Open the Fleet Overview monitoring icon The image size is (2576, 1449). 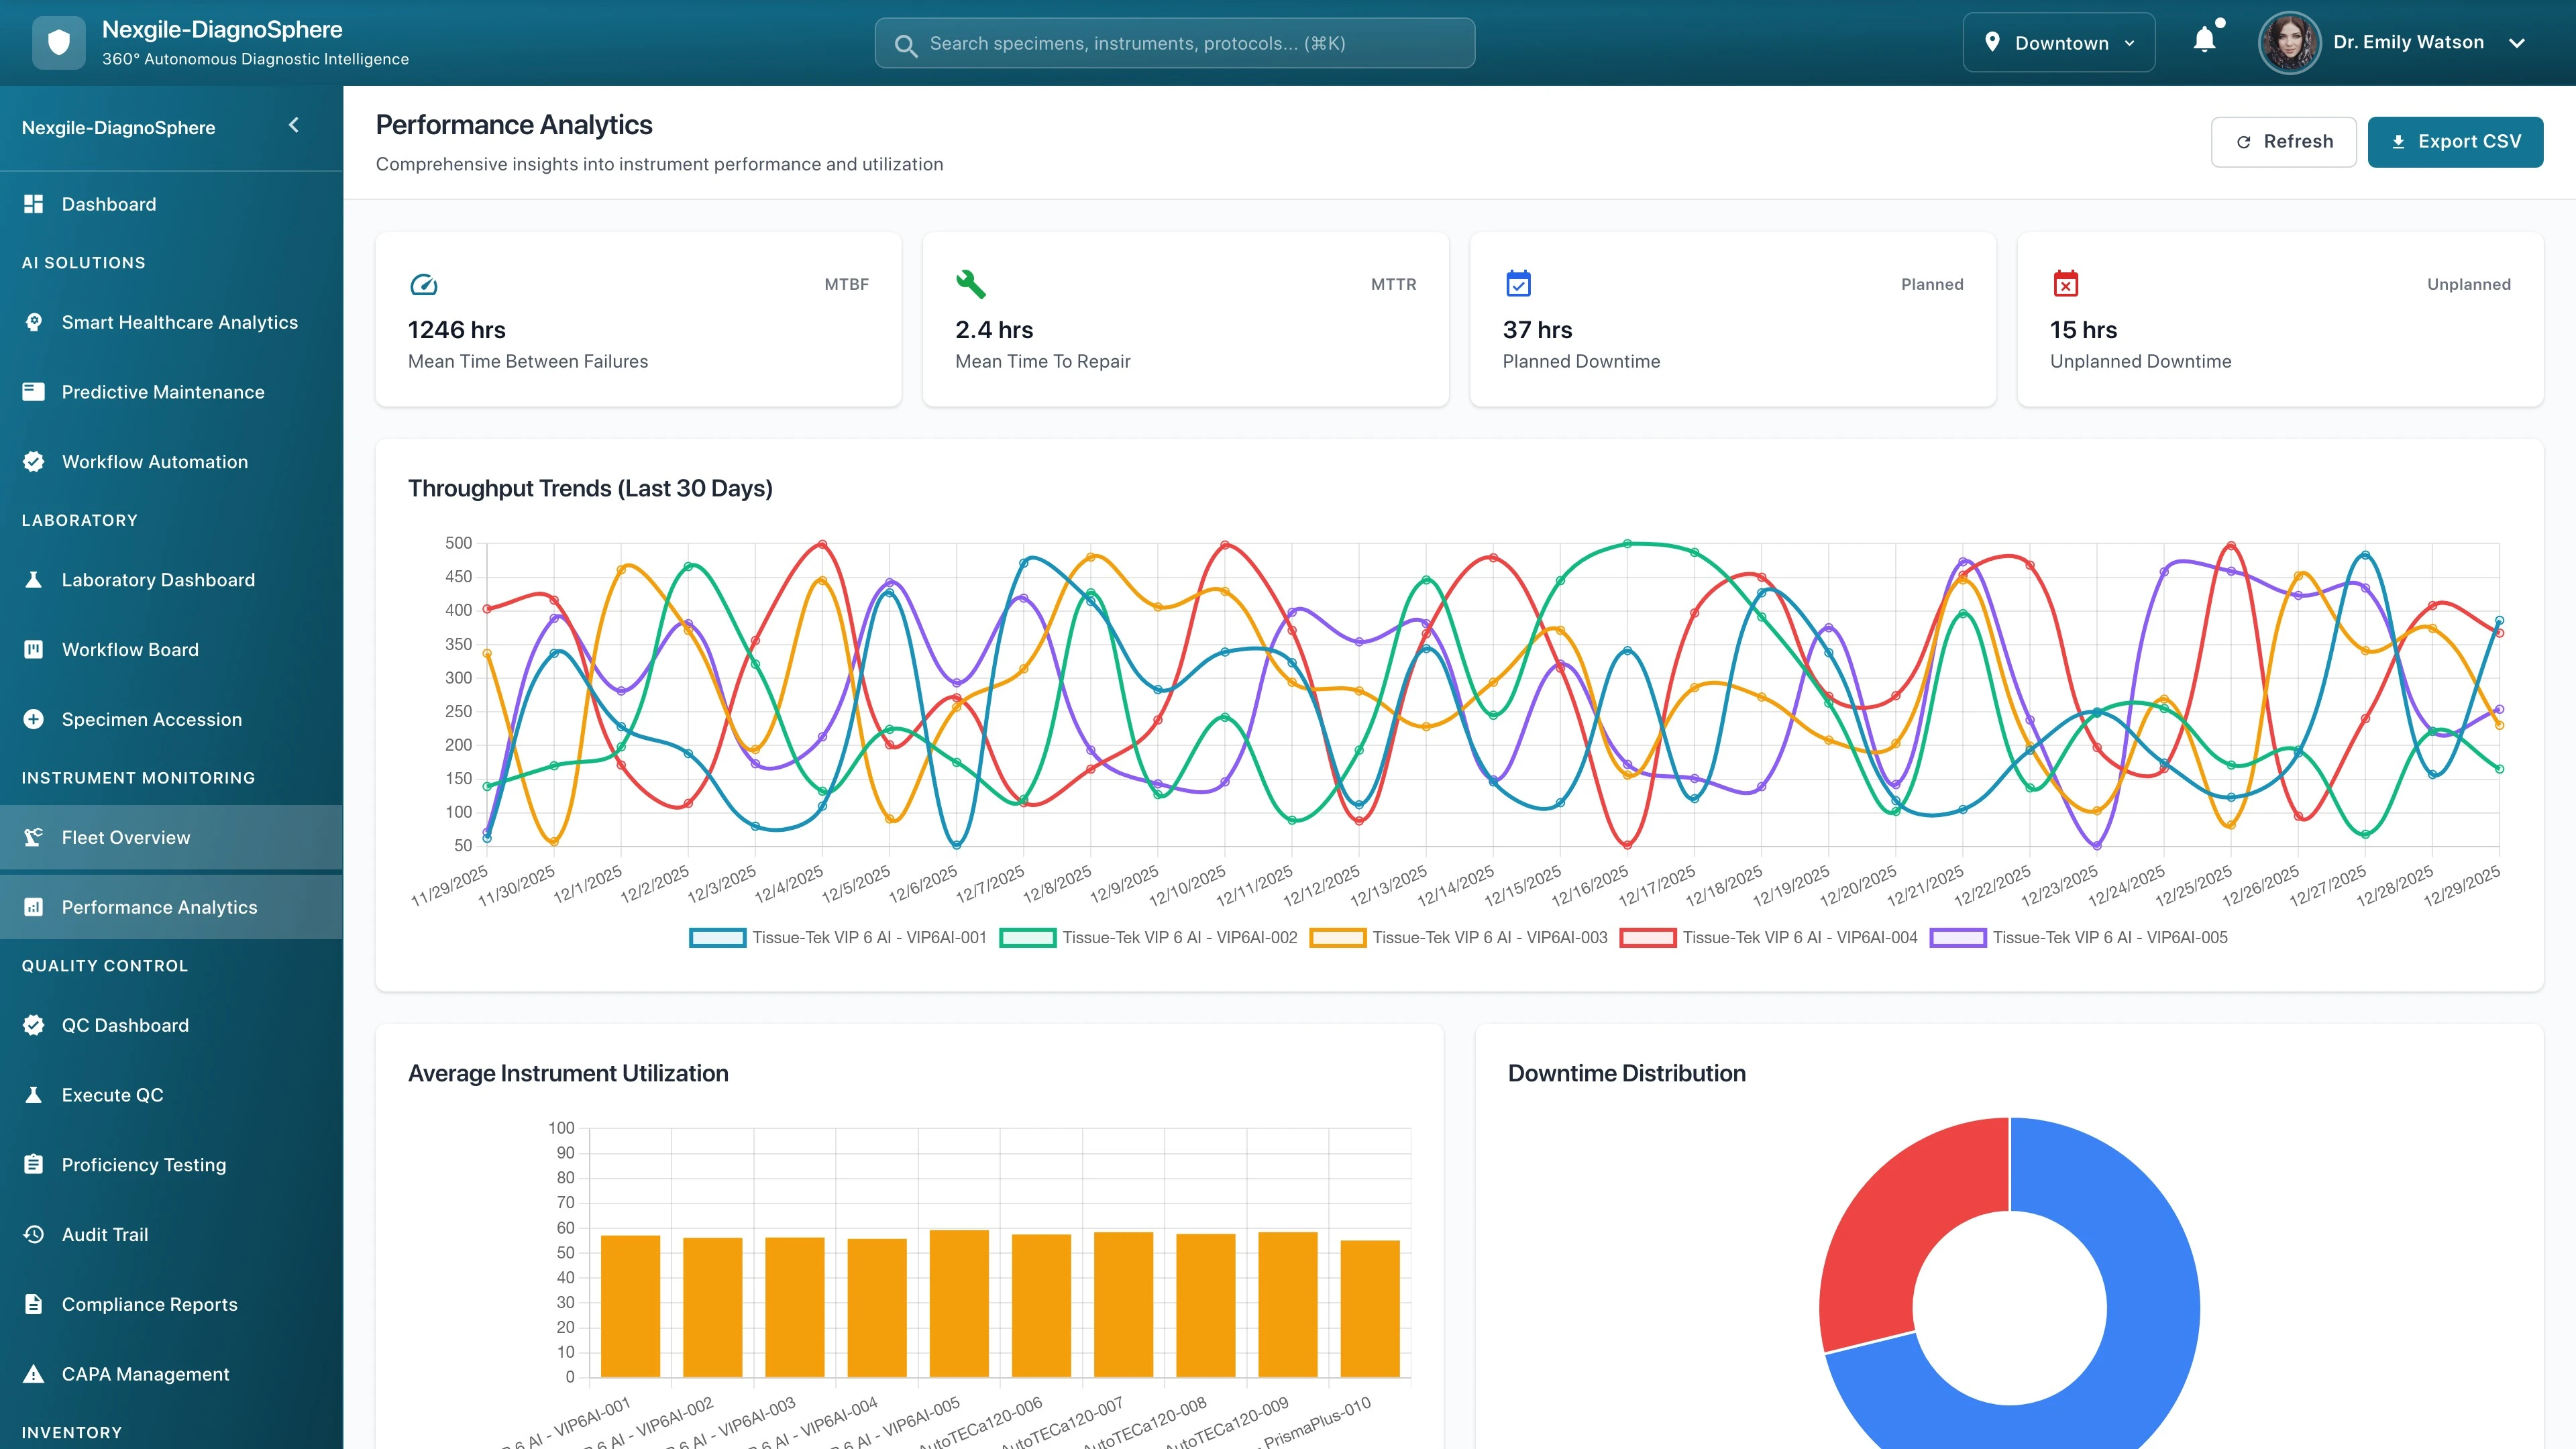pos(33,837)
